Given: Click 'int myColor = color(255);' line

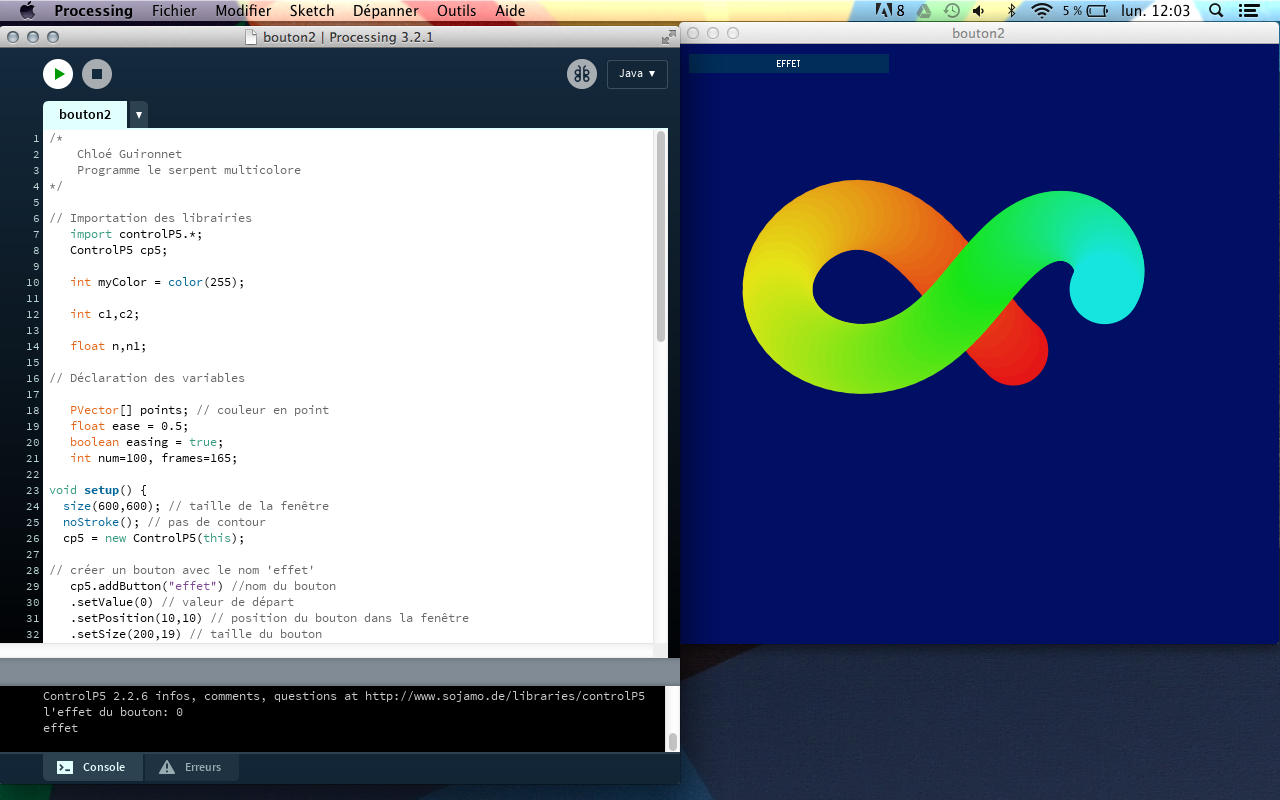Looking at the screenshot, I should click(x=157, y=282).
